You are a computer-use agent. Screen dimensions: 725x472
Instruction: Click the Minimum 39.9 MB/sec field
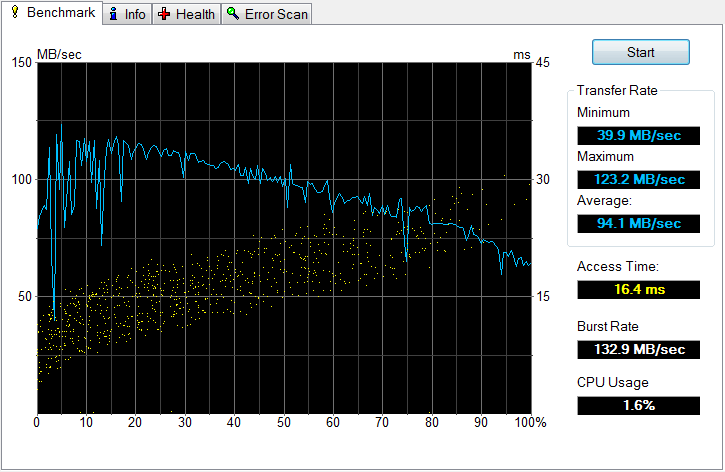(x=638, y=135)
